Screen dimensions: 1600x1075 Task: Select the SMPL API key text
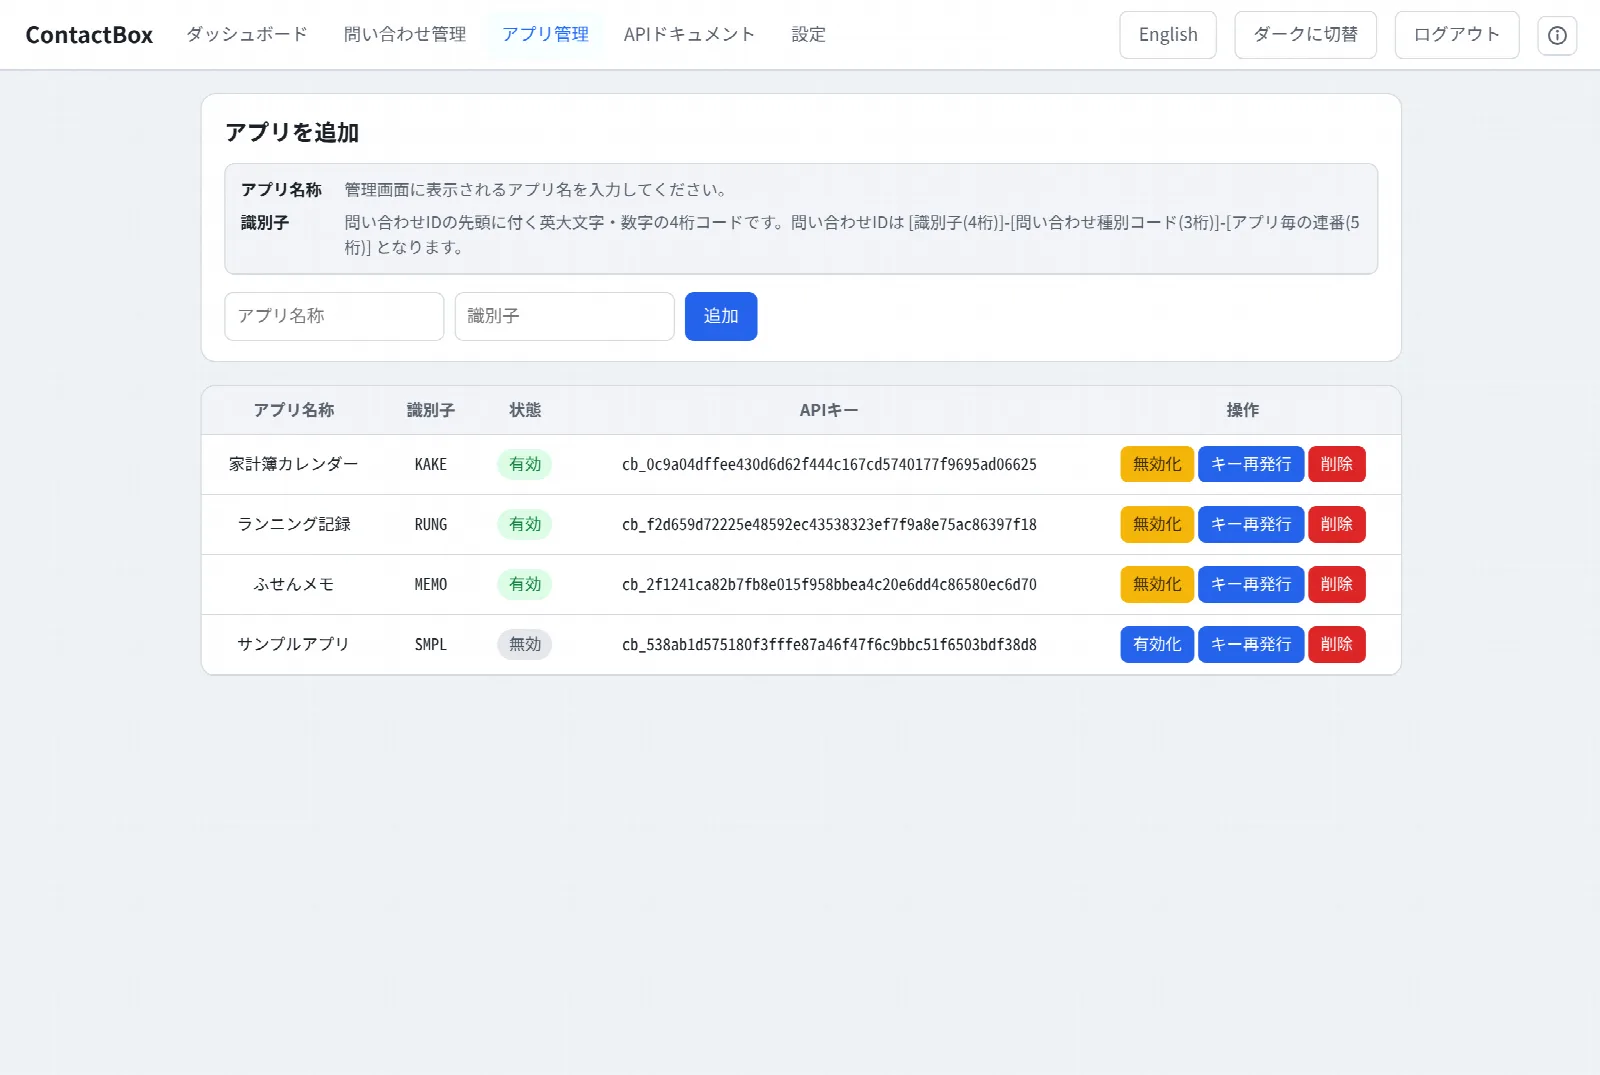(829, 644)
